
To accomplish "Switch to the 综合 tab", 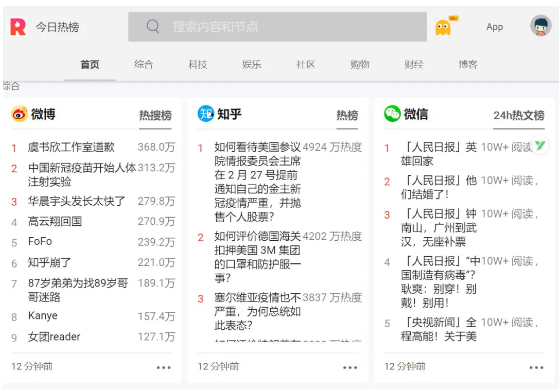I will click(144, 65).
